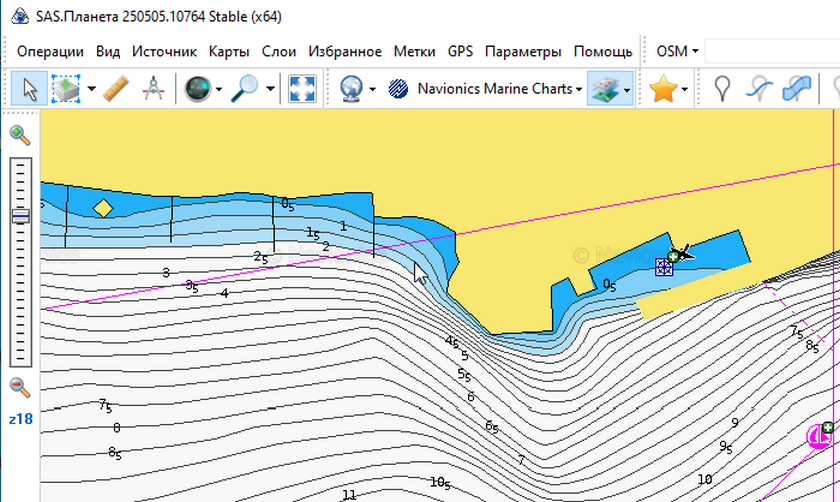
Task: Click the zoom in magnifier above slider
Action: (20, 135)
